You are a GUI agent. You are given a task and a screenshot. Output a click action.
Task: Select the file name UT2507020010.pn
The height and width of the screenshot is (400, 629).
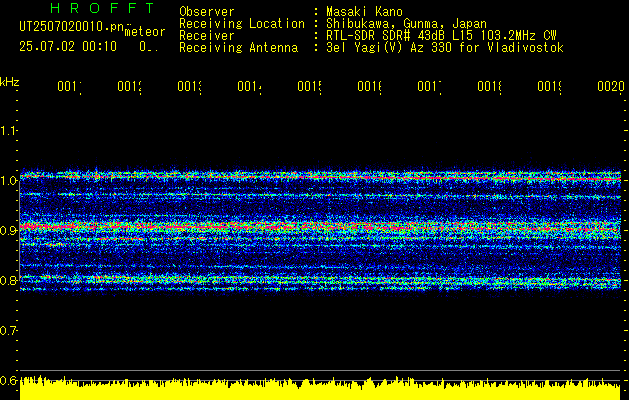click(71, 27)
